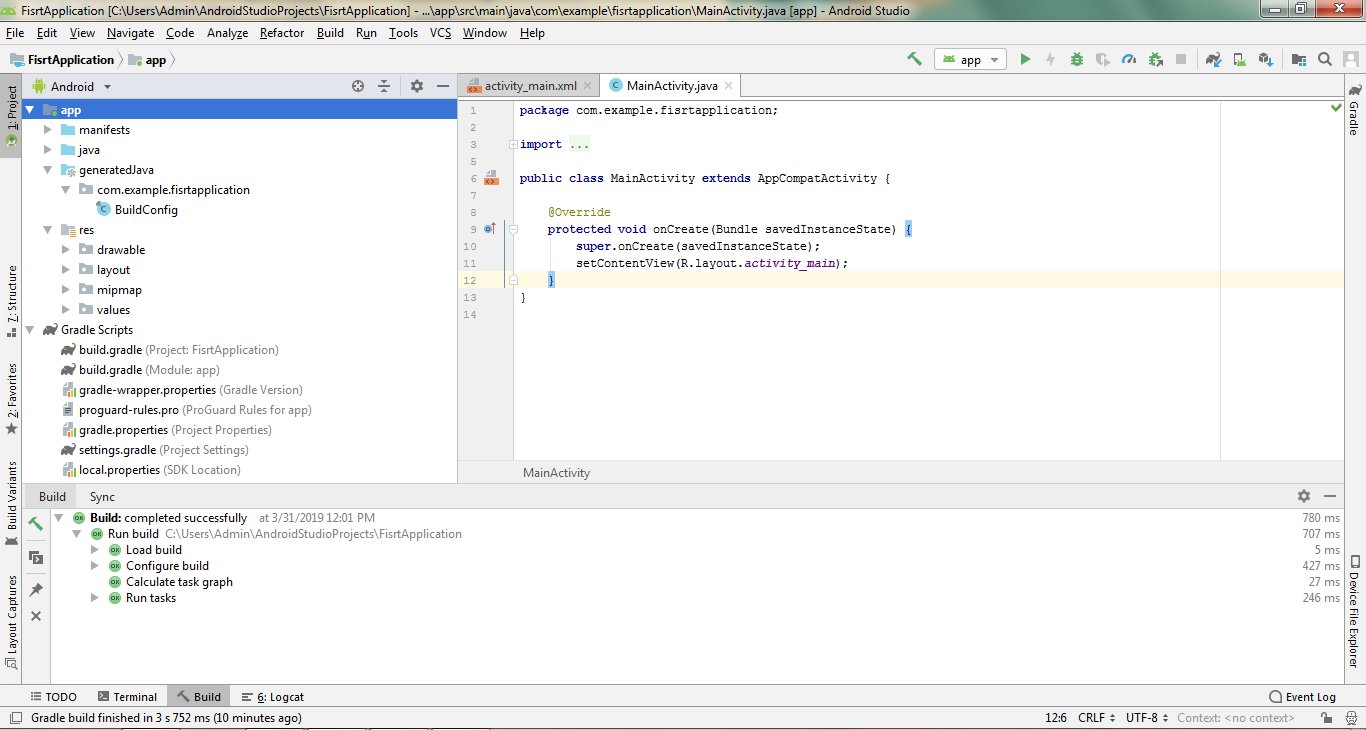1366x730 pixels.
Task: Open the CRLF line separator selector
Action: click(x=1097, y=718)
